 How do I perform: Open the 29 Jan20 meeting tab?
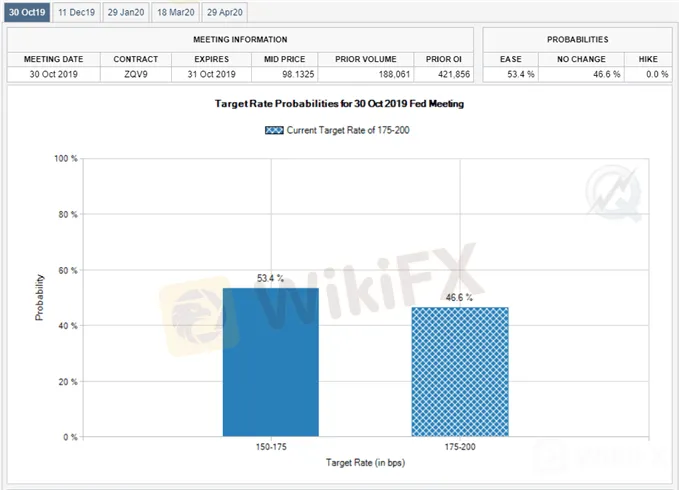(x=125, y=13)
